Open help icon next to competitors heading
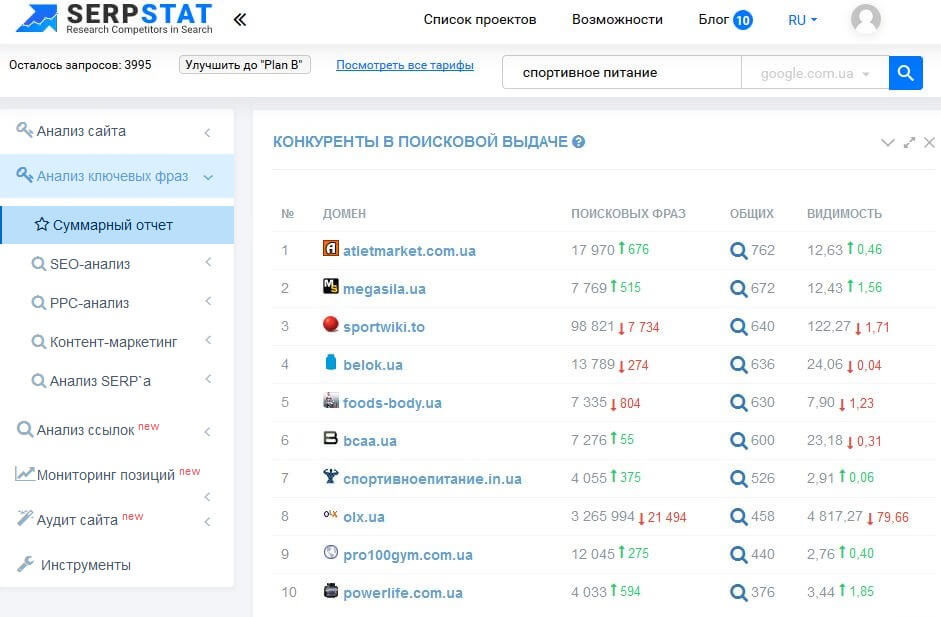Viewport: 941px width, 617px height. click(579, 142)
